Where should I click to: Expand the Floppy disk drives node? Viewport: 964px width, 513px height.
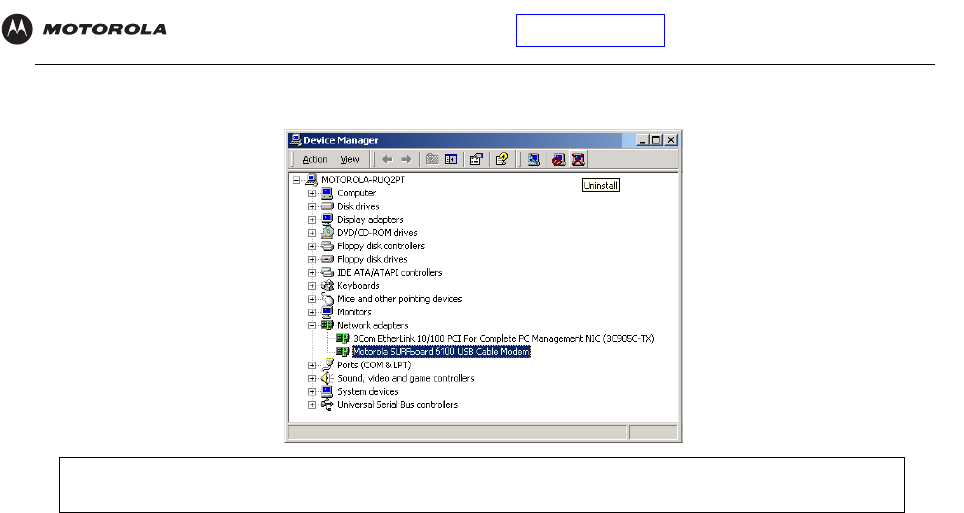[312, 260]
